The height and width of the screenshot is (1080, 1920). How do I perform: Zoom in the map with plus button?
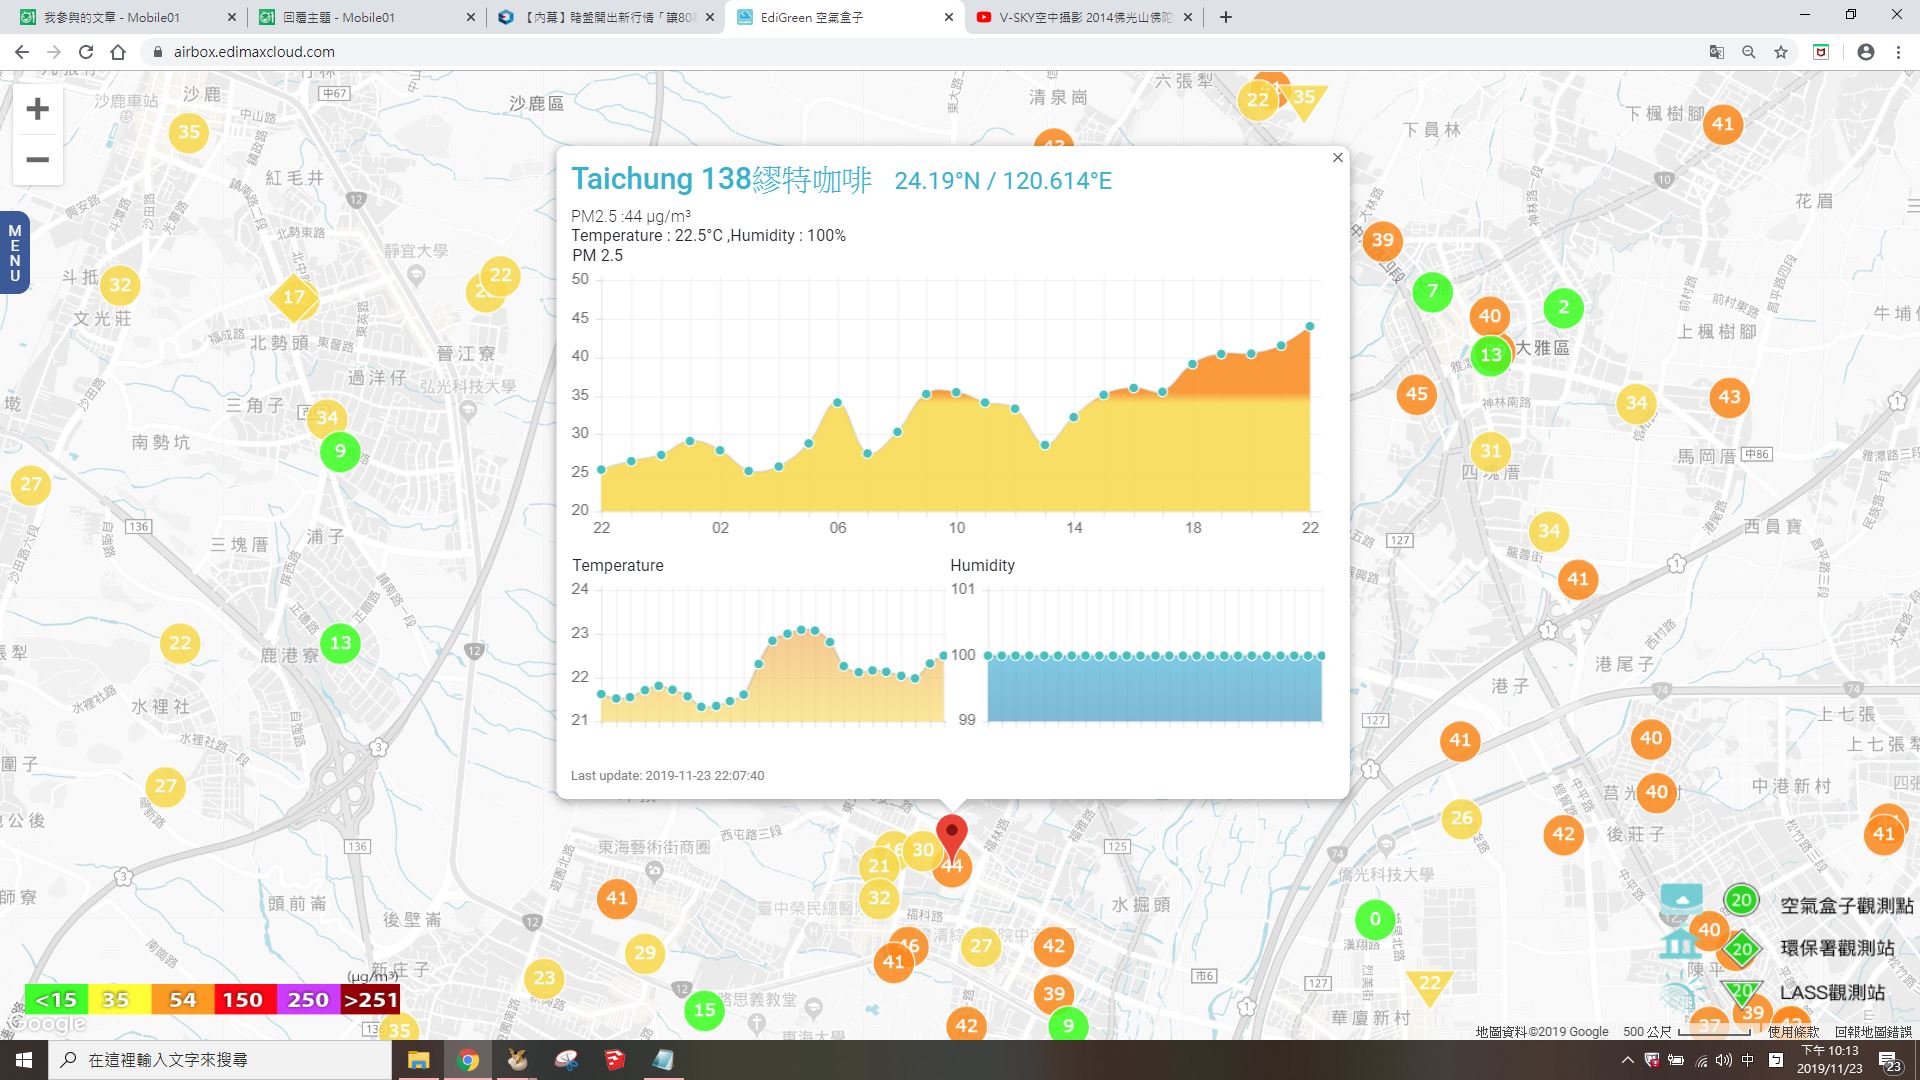(37, 109)
